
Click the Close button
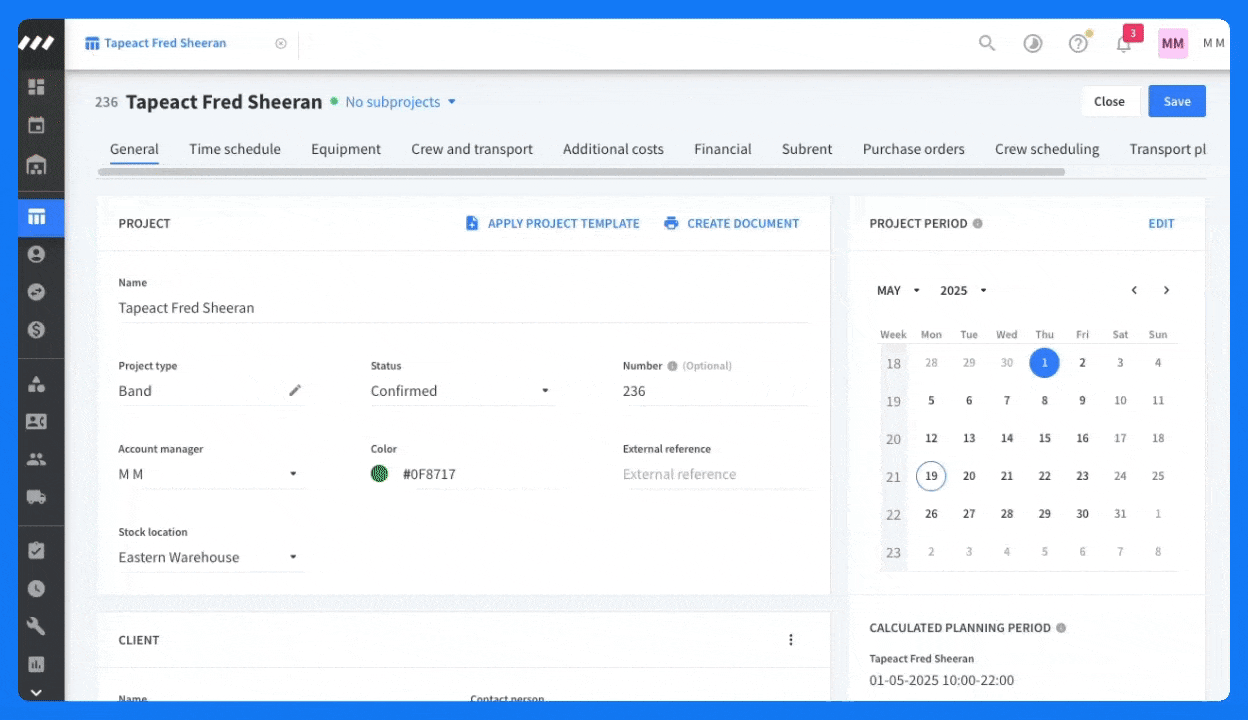[x=1109, y=101]
